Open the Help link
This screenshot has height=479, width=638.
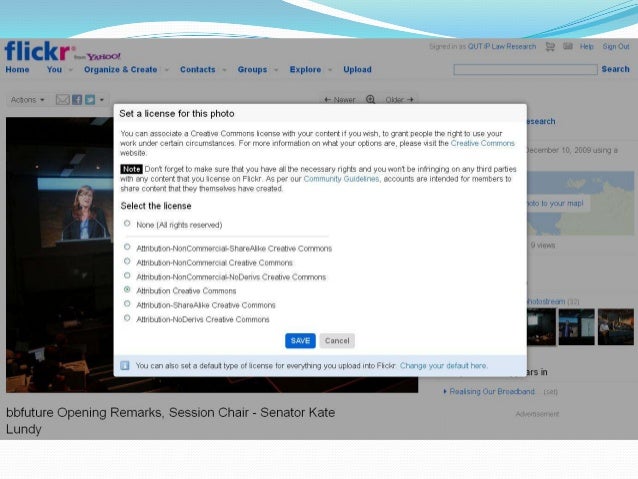(586, 47)
